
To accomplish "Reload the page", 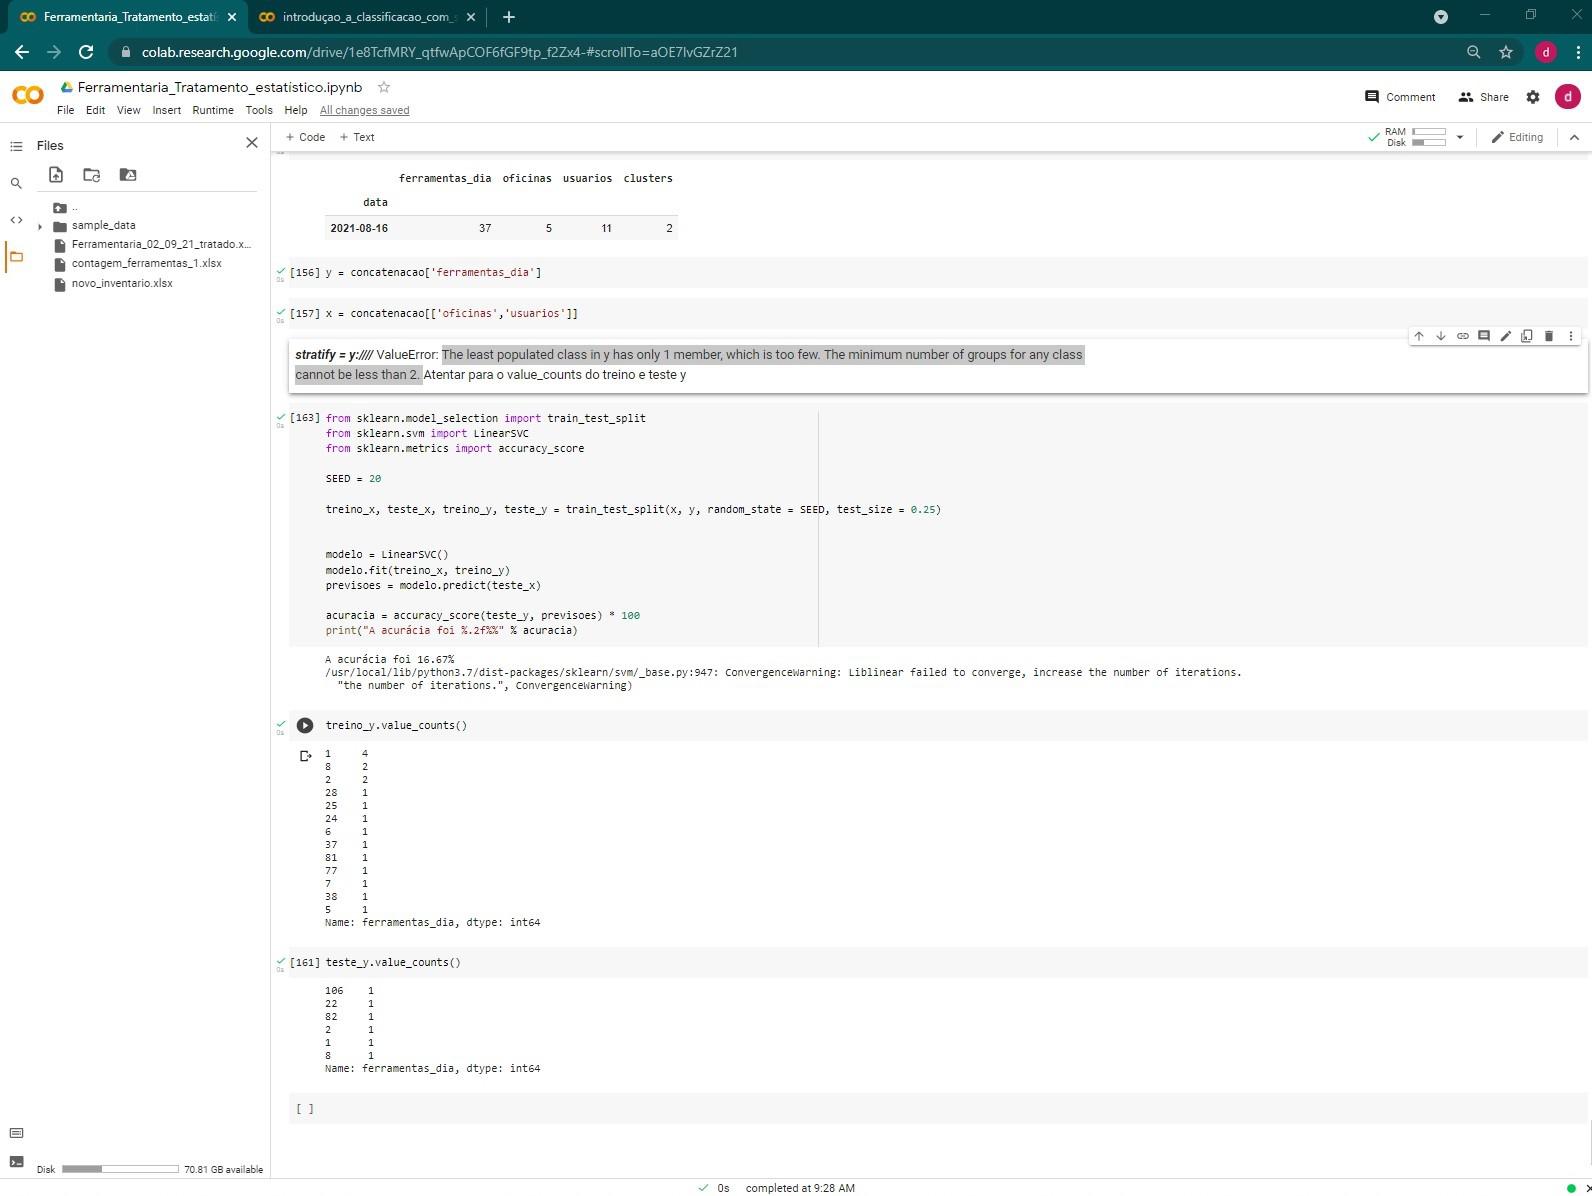I will 86,52.
